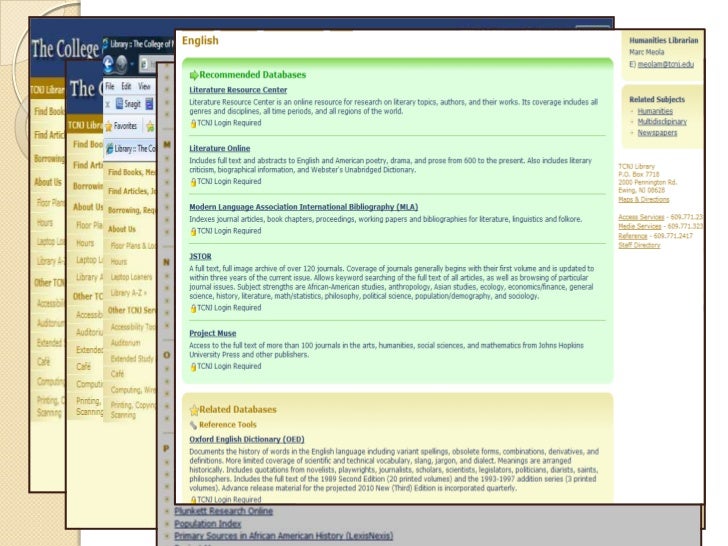This screenshot has height=546, width=728.
Task: Open the Humanities related subject link
Action: click(655, 111)
